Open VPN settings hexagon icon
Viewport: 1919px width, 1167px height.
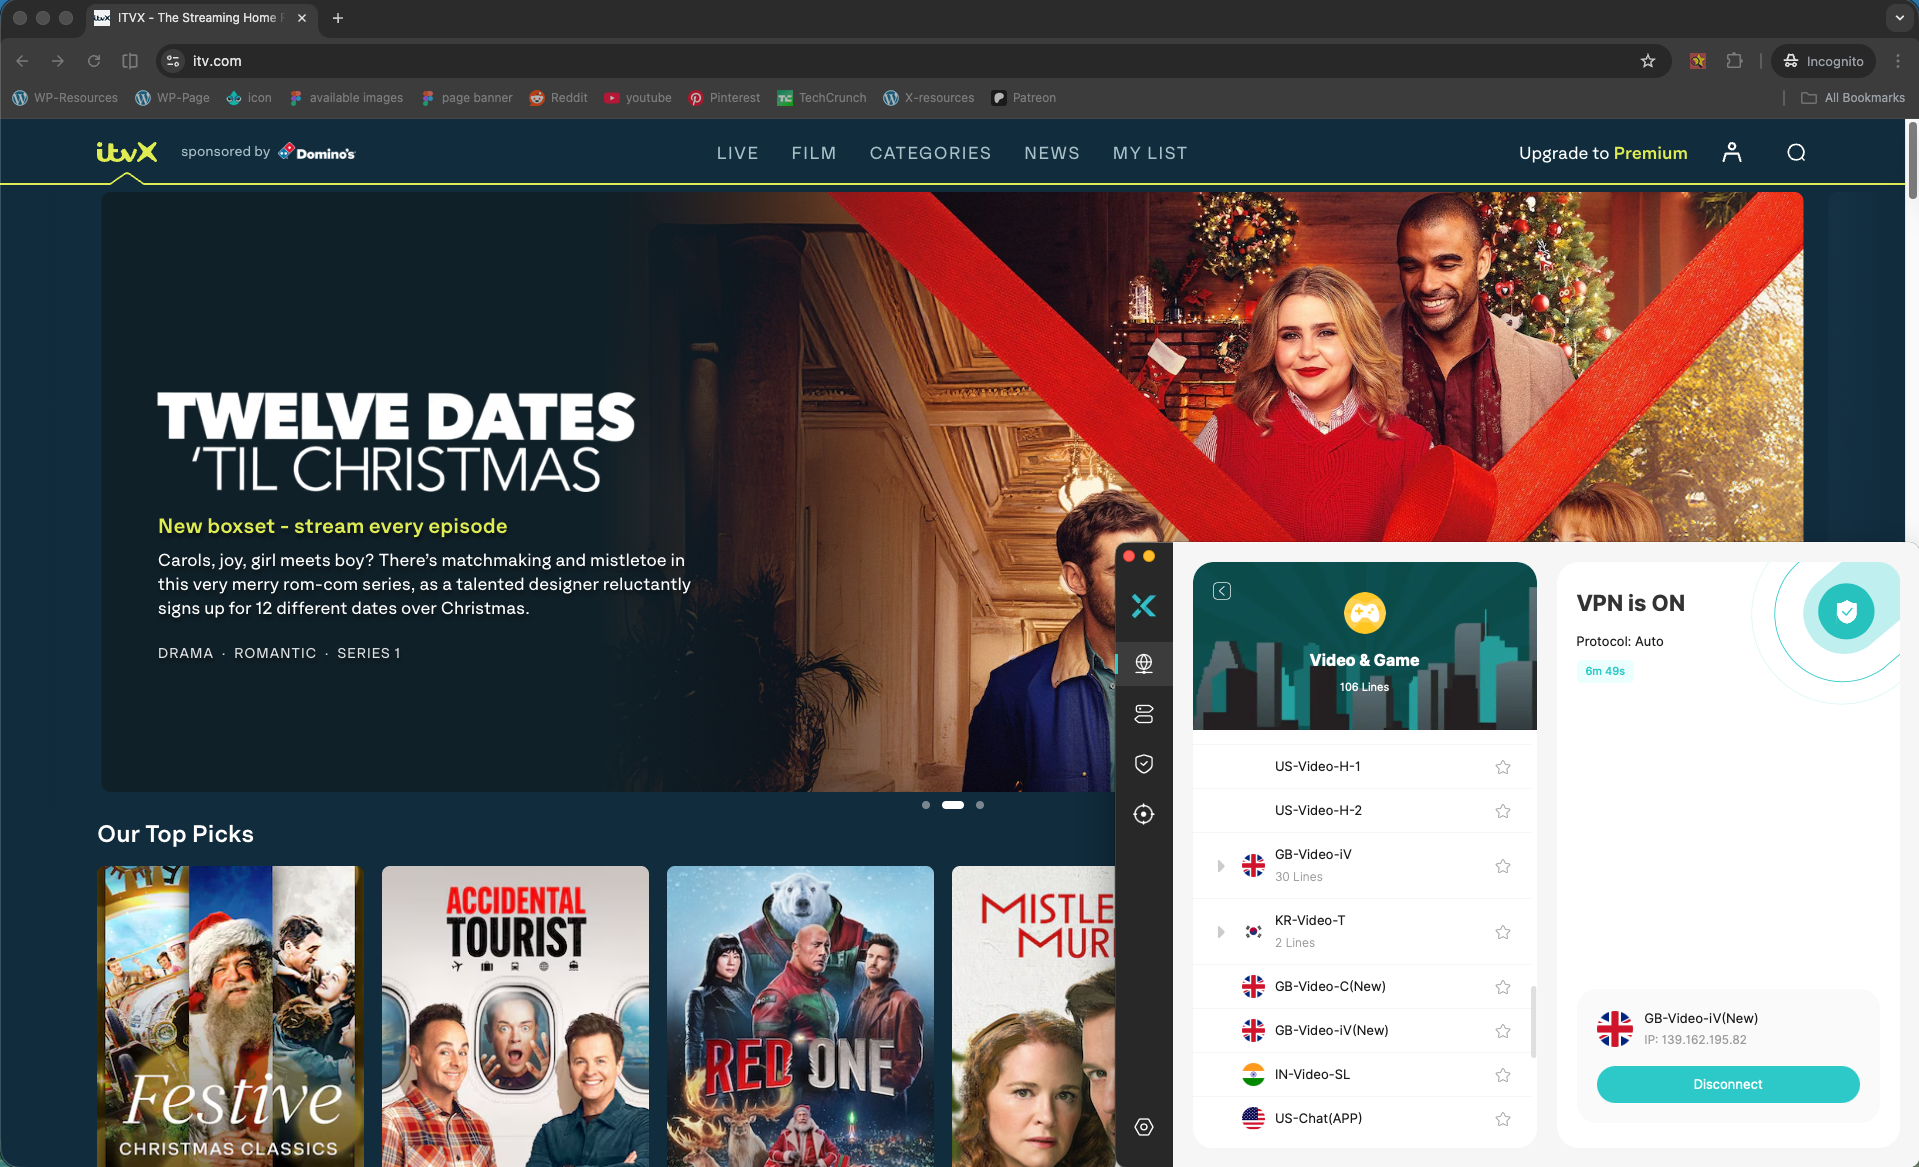point(1144,1127)
